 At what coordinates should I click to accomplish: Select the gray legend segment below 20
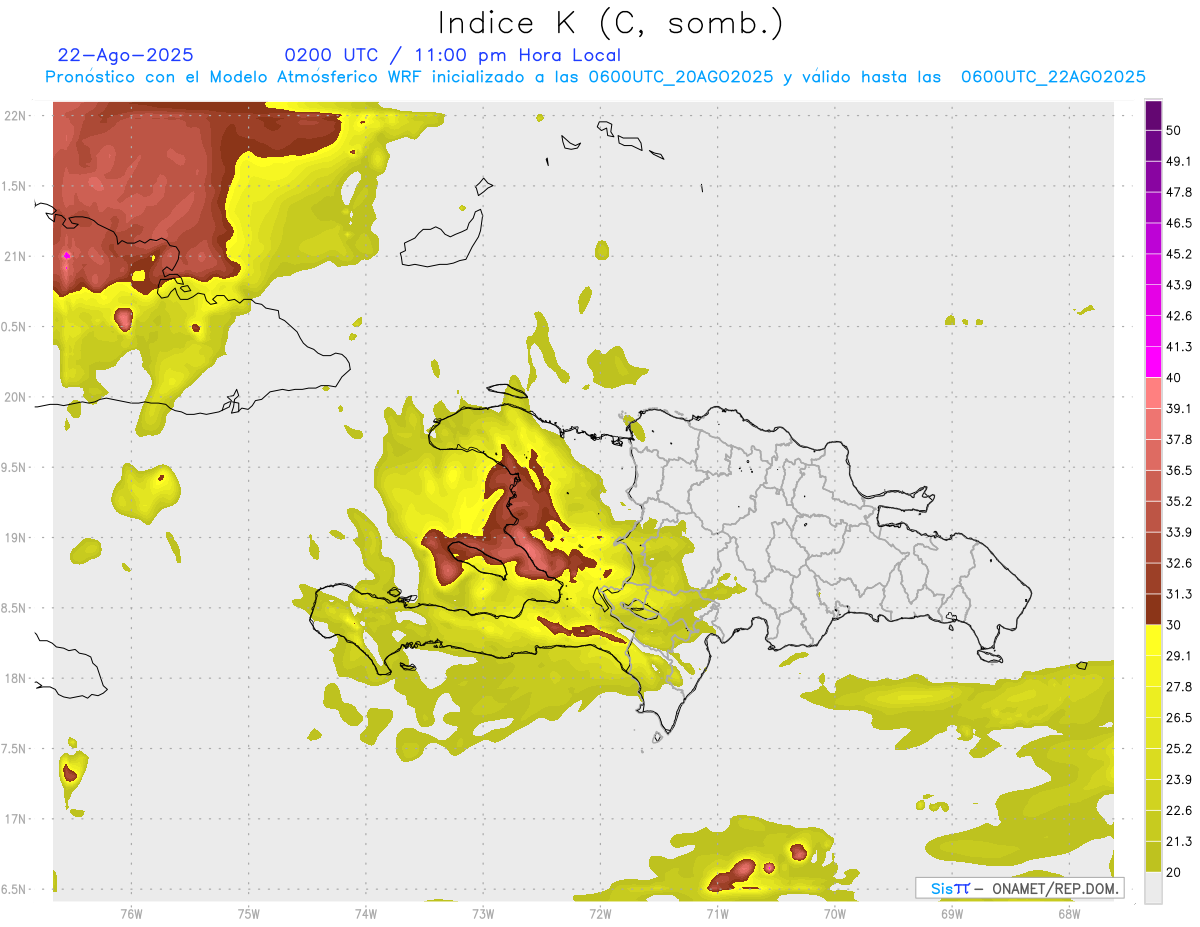(1154, 887)
